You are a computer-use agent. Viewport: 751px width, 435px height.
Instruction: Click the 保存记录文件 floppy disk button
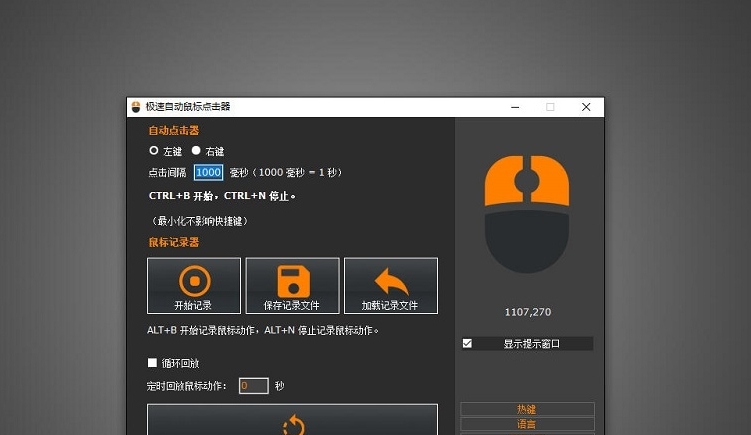click(293, 286)
